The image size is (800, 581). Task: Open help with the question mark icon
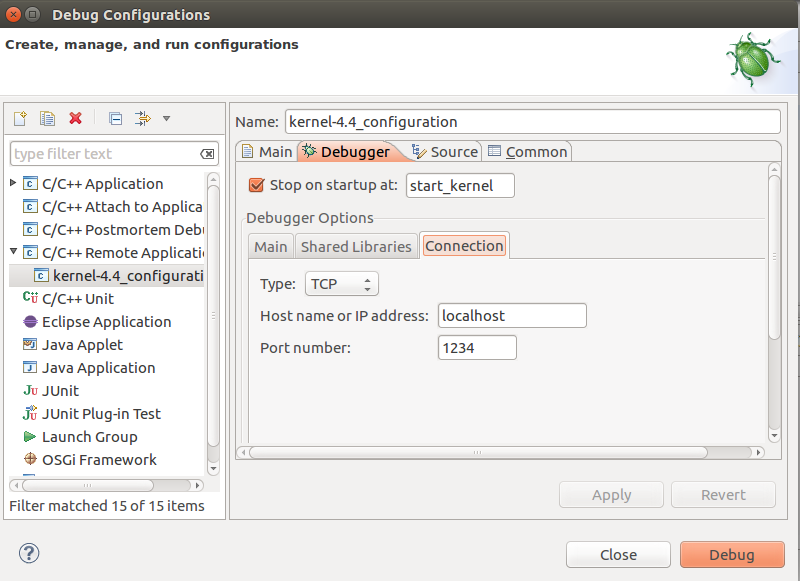coord(29,553)
